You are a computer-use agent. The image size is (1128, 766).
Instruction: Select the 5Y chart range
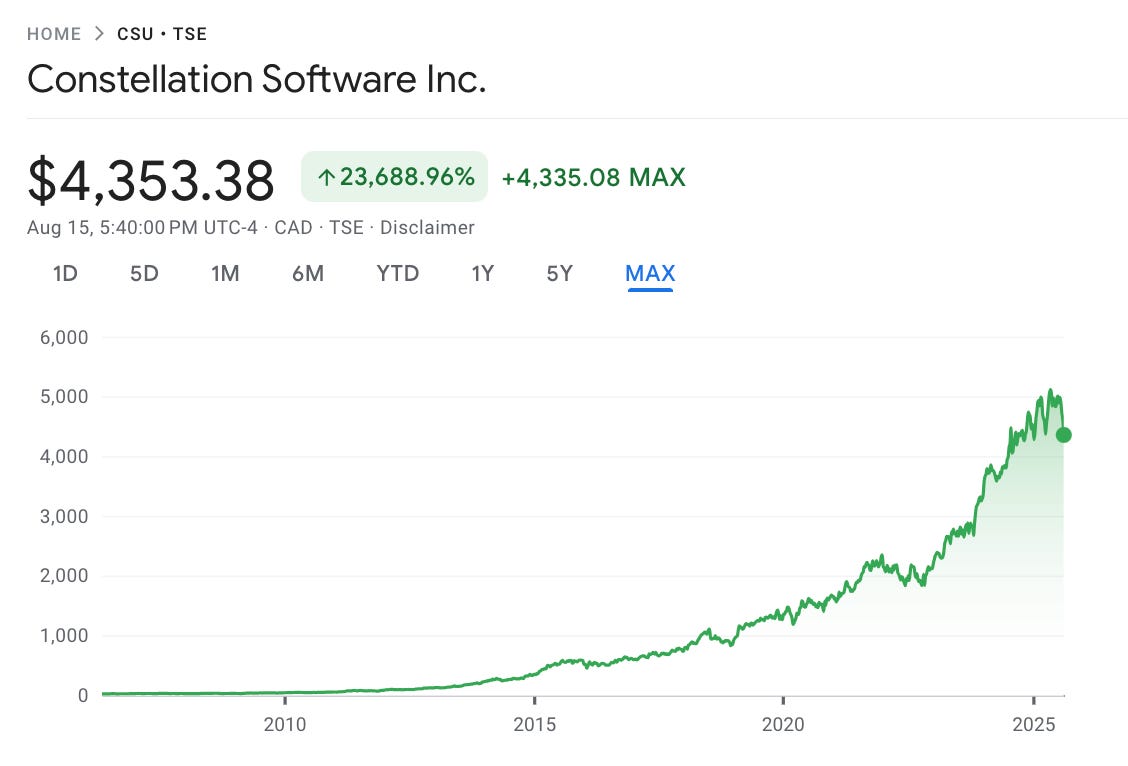click(558, 272)
